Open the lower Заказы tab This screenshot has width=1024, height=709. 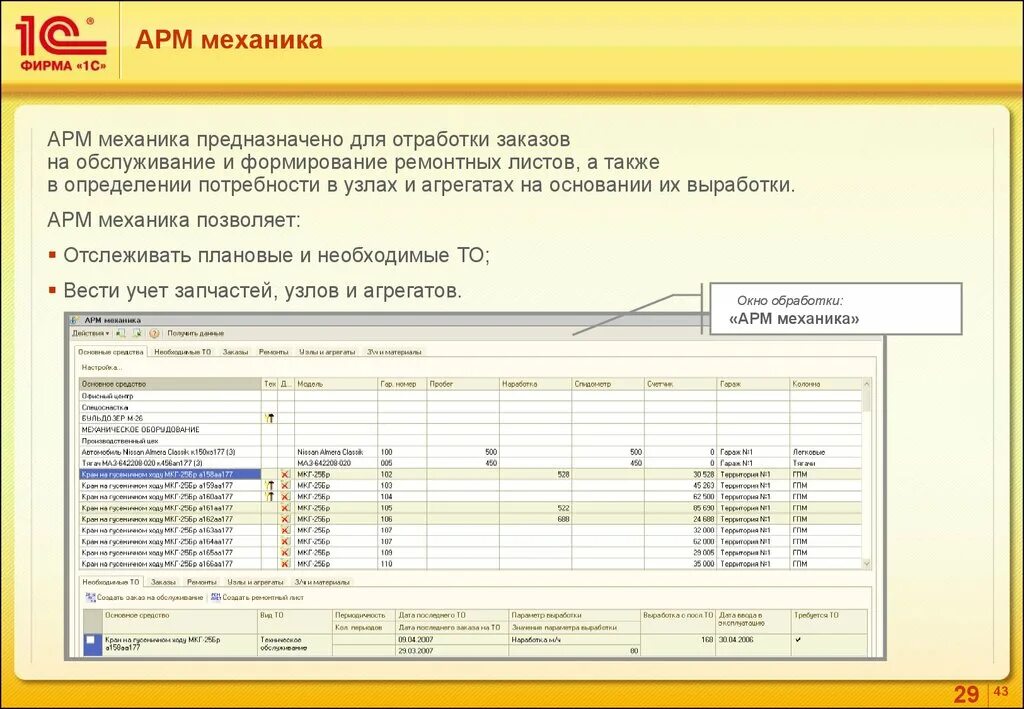[x=163, y=582]
